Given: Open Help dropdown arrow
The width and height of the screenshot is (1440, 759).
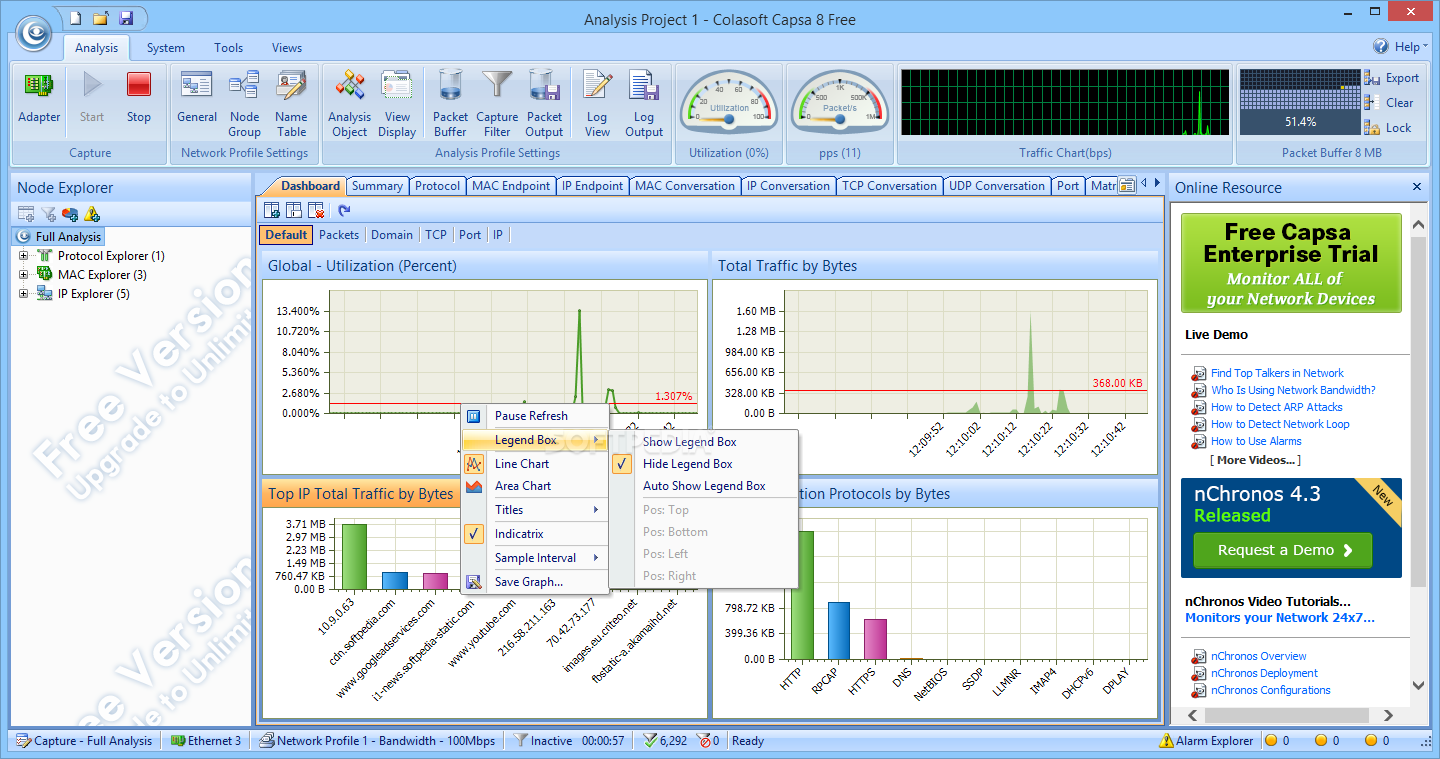Looking at the screenshot, I should click(1427, 47).
